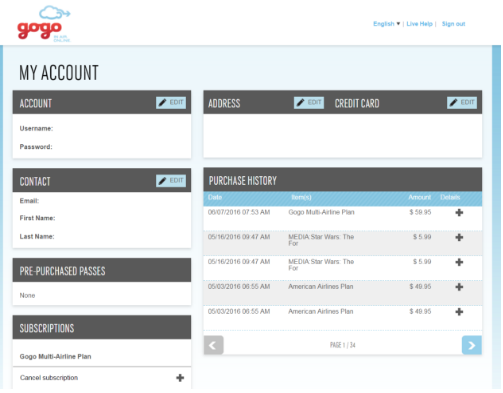
Task: Edit the Contact section
Action: 171,181
